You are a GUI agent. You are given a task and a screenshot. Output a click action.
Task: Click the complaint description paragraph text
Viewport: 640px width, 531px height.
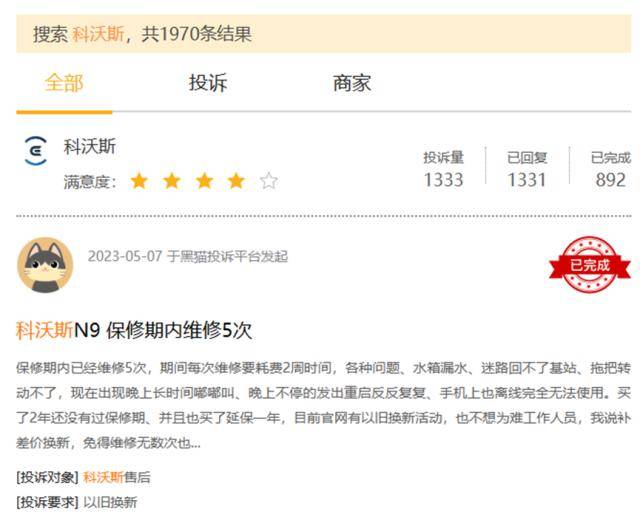(x=324, y=405)
